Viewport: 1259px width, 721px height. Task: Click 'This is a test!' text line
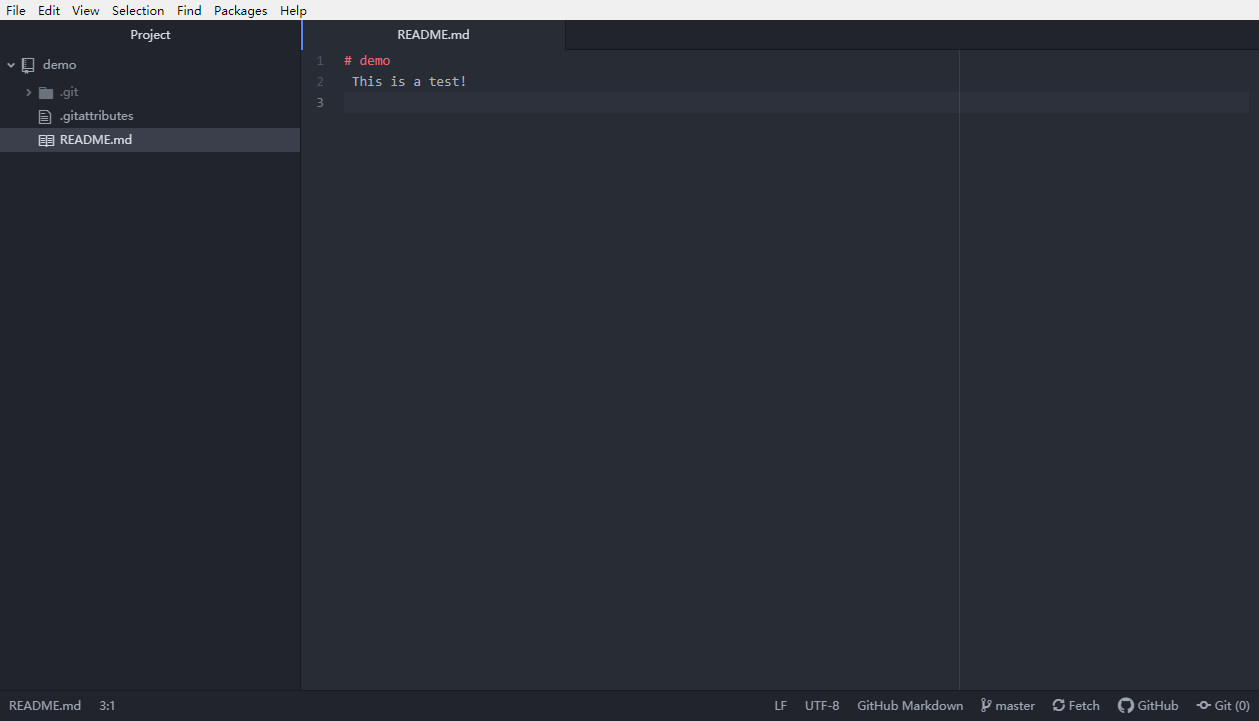pos(409,82)
